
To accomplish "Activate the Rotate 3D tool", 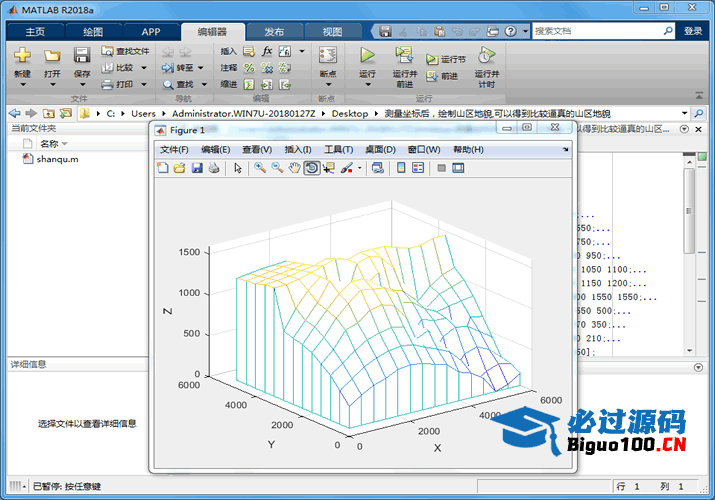I will click(312, 168).
